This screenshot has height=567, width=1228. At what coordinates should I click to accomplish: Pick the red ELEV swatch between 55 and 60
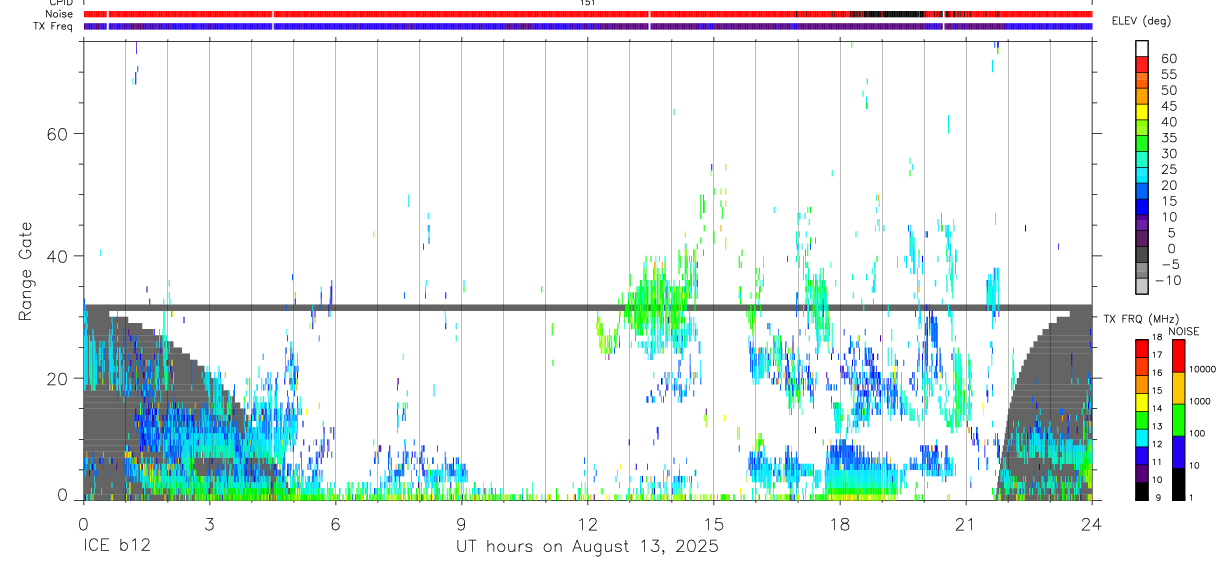(x=1142, y=64)
